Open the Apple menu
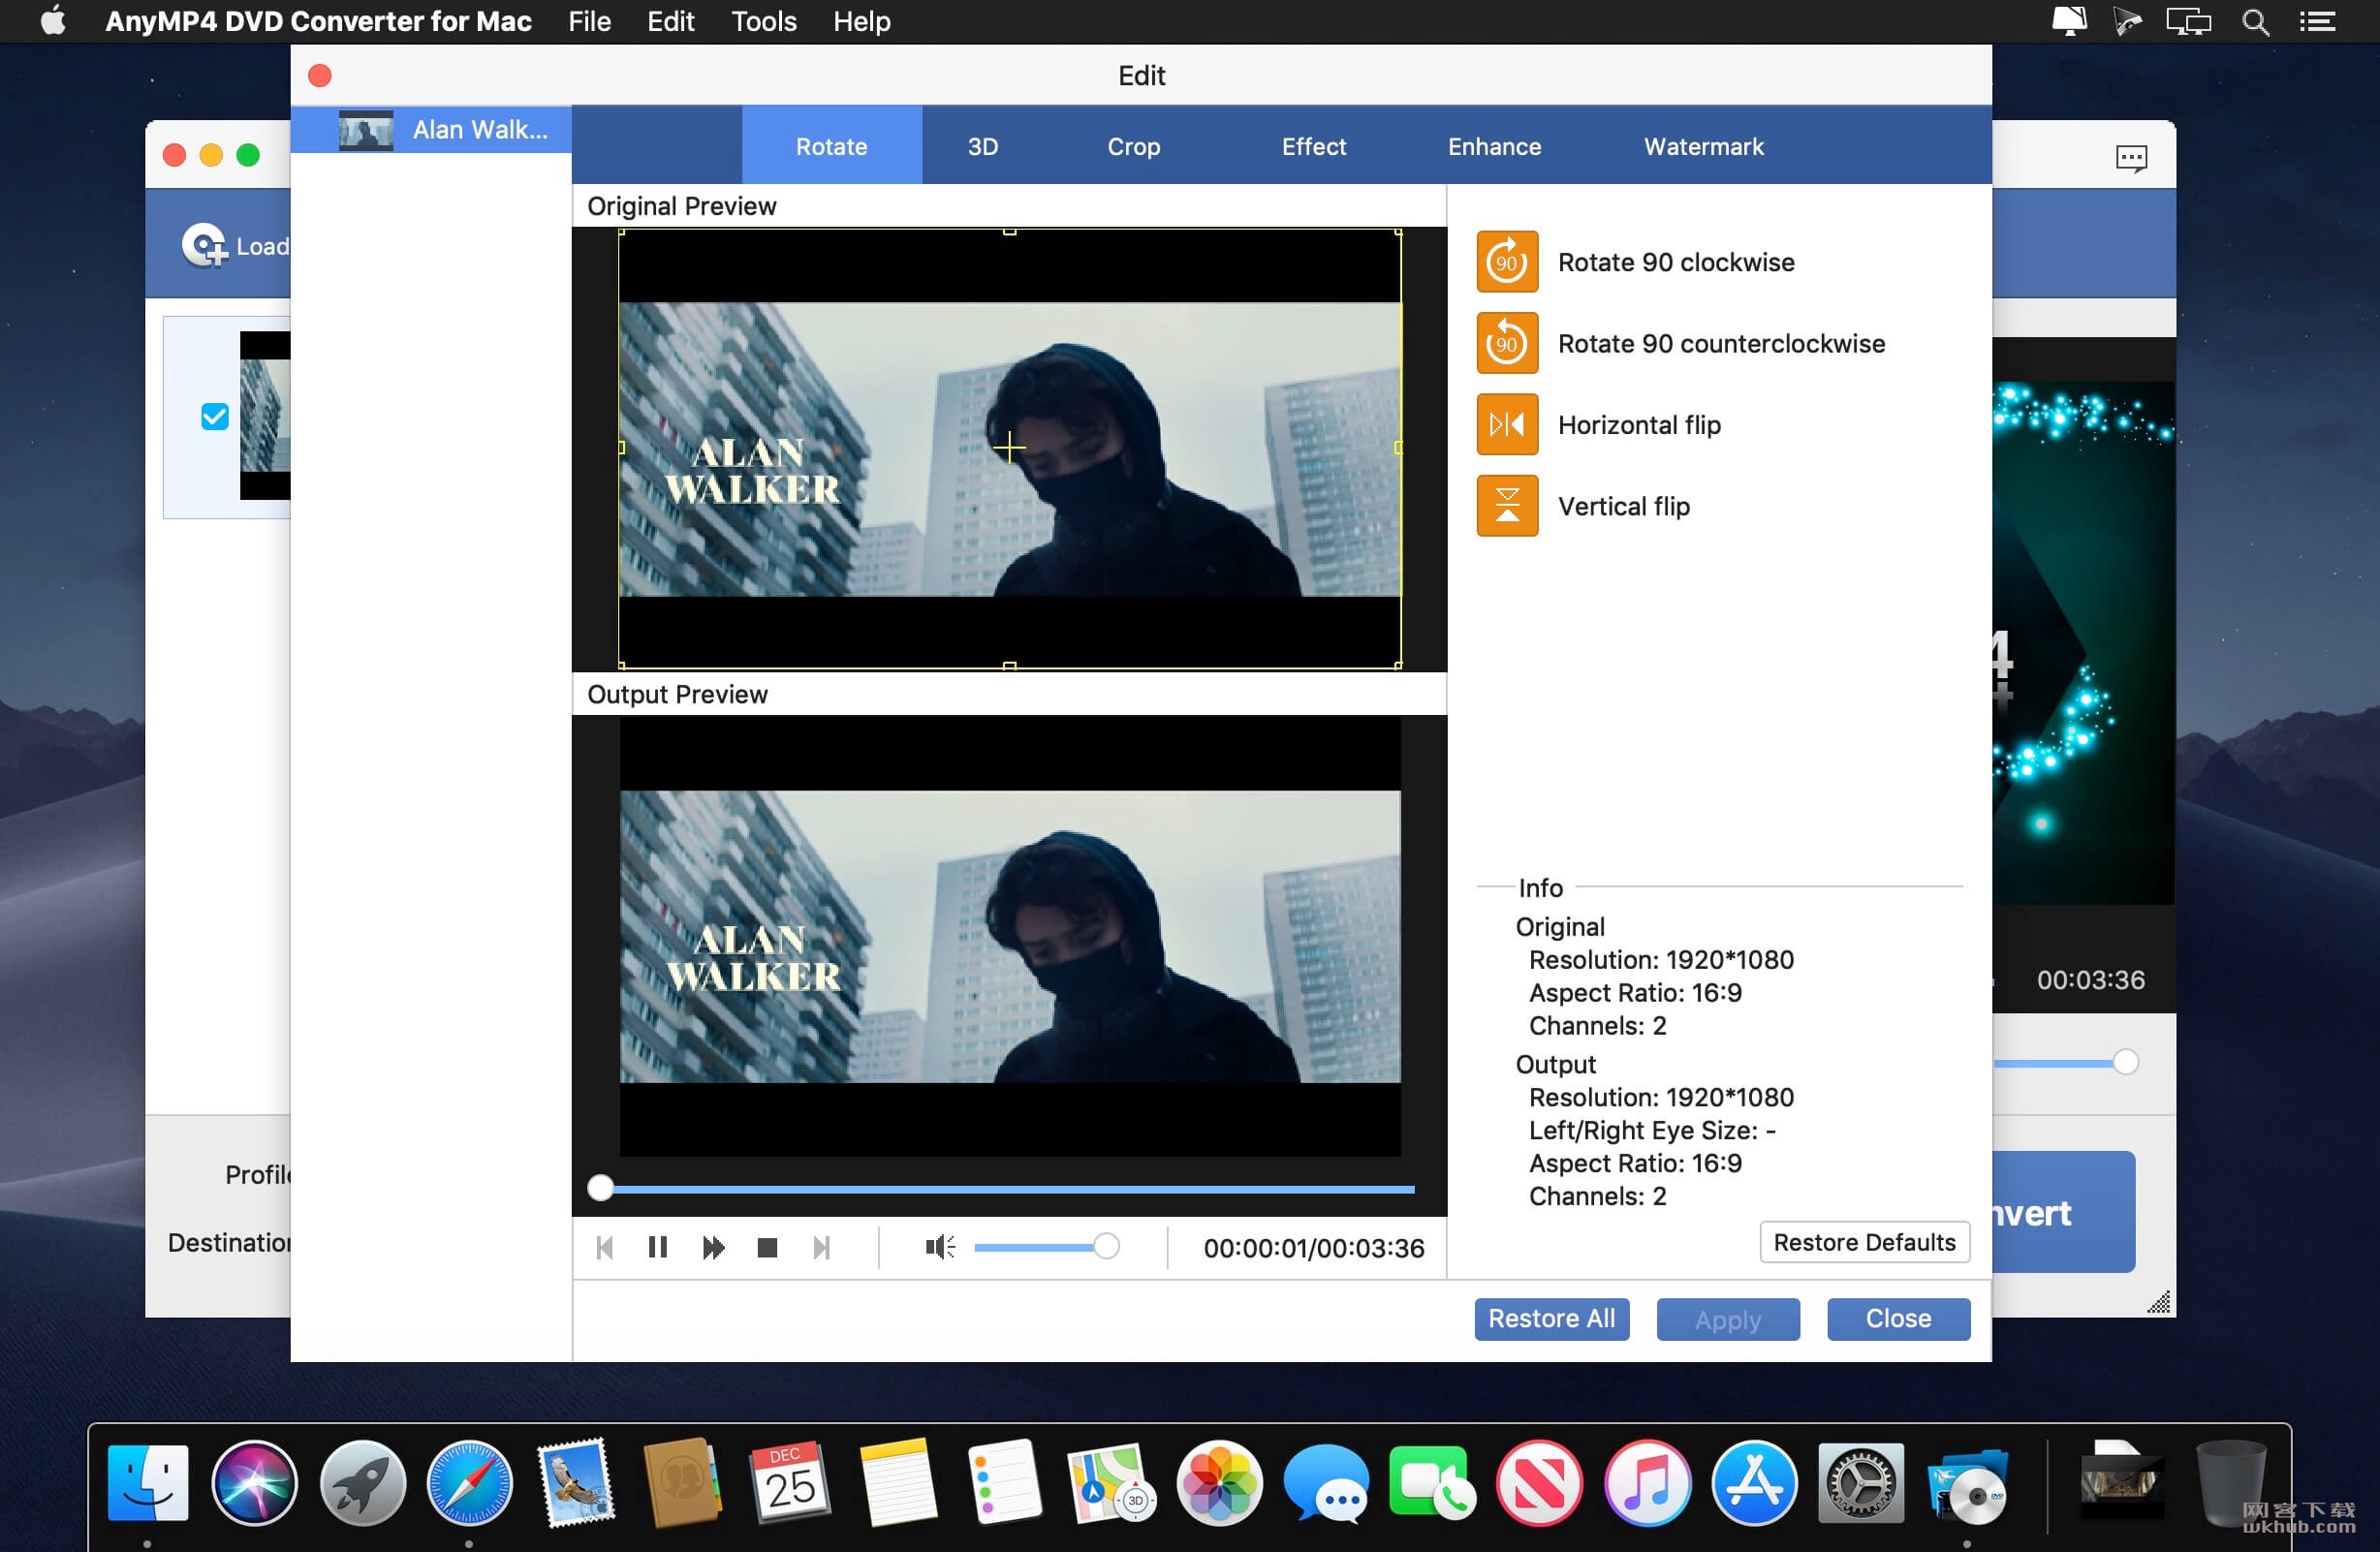 [53, 21]
